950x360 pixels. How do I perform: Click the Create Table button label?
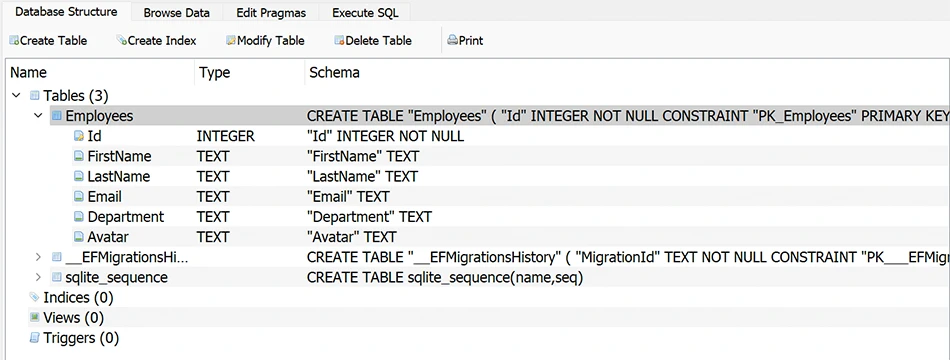[x=53, y=41]
